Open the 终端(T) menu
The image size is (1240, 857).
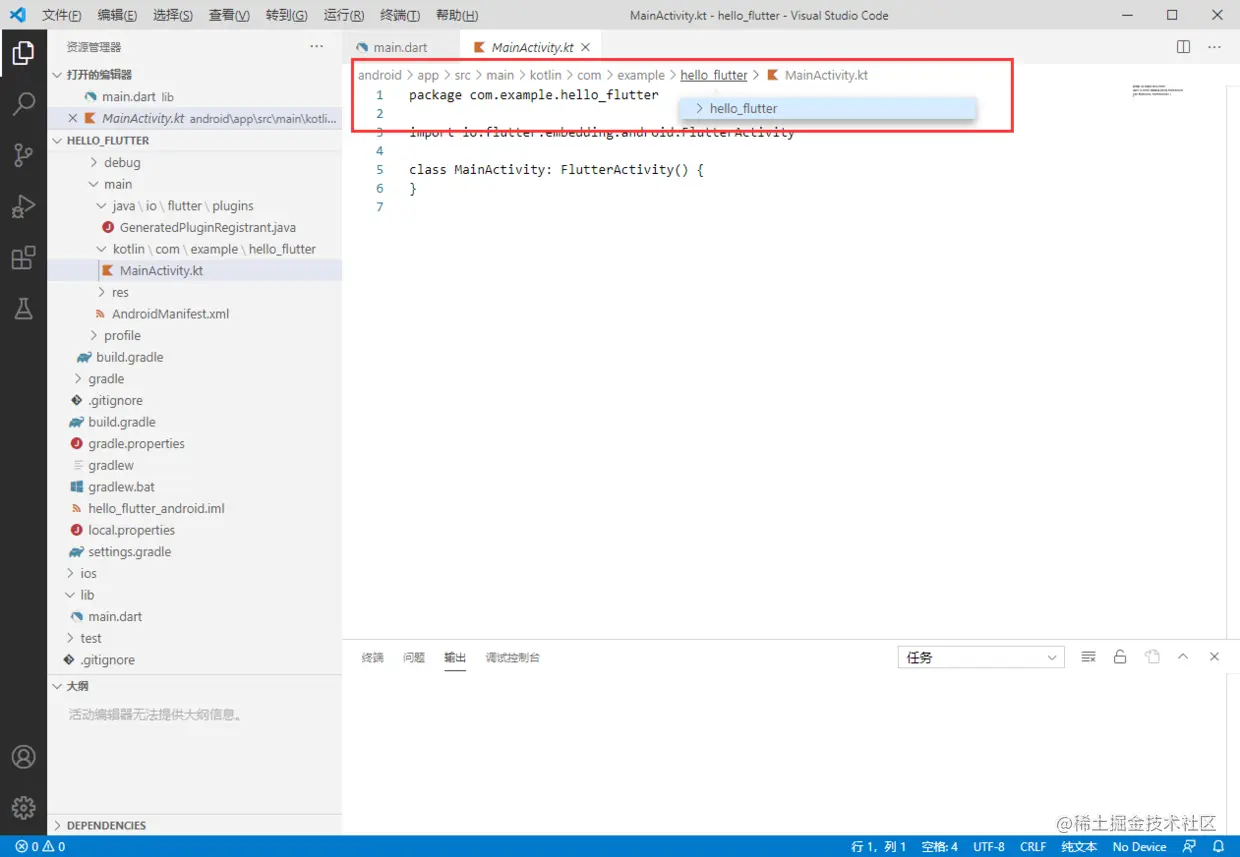pyautogui.click(x=401, y=15)
